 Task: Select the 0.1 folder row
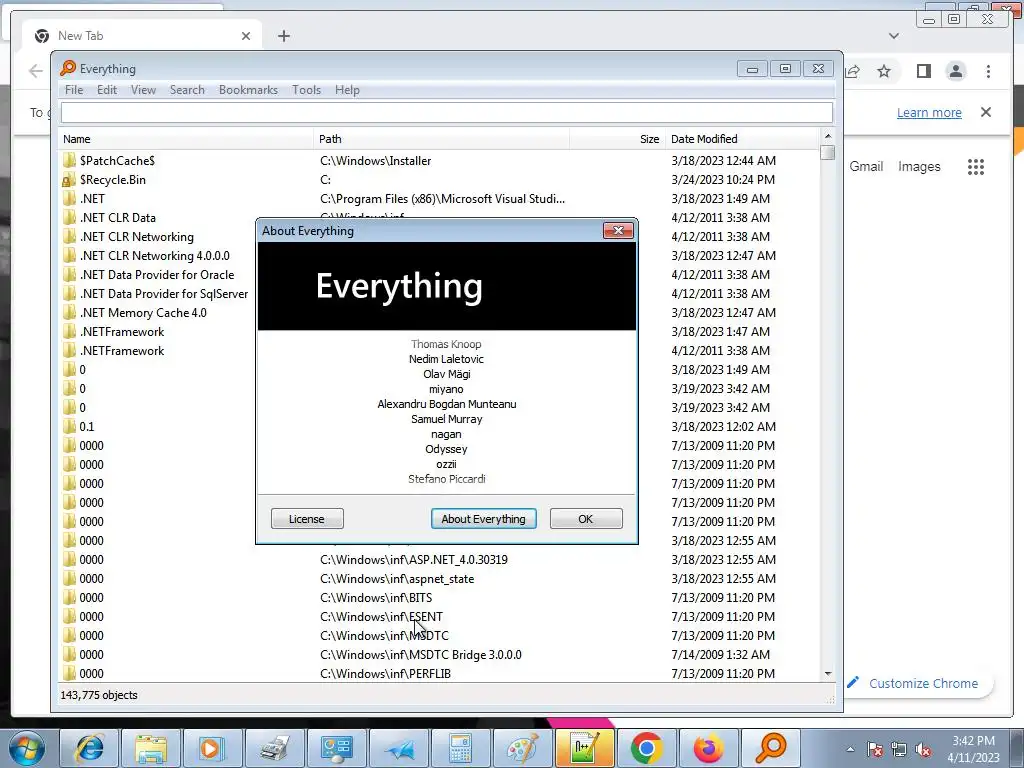(439, 426)
